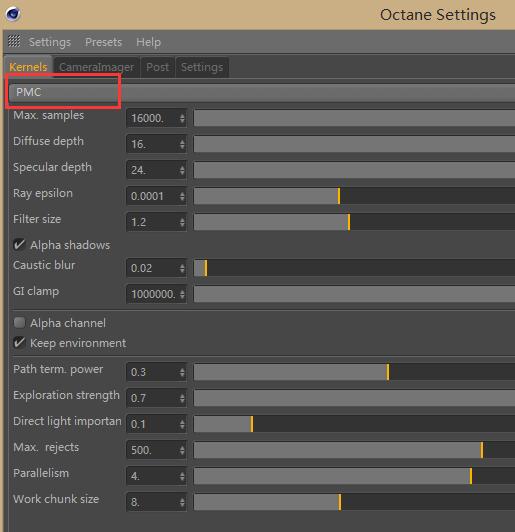Click the Path term. power slider handle
Viewport: 515px width, 532px height.
click(x=388, y=372)
